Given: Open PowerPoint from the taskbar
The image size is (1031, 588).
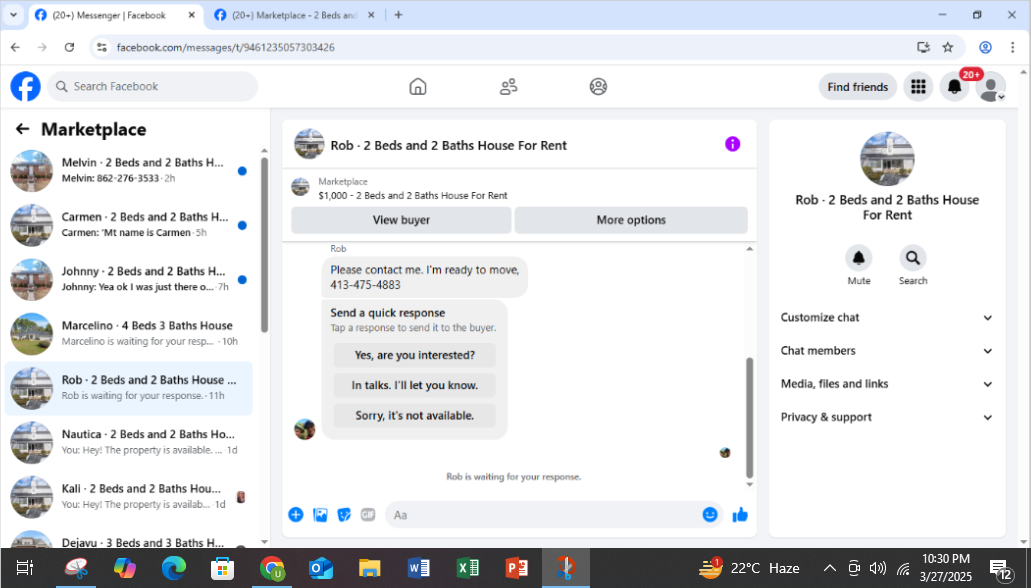Looking at the screenshot, I should (x=516, y=568).
